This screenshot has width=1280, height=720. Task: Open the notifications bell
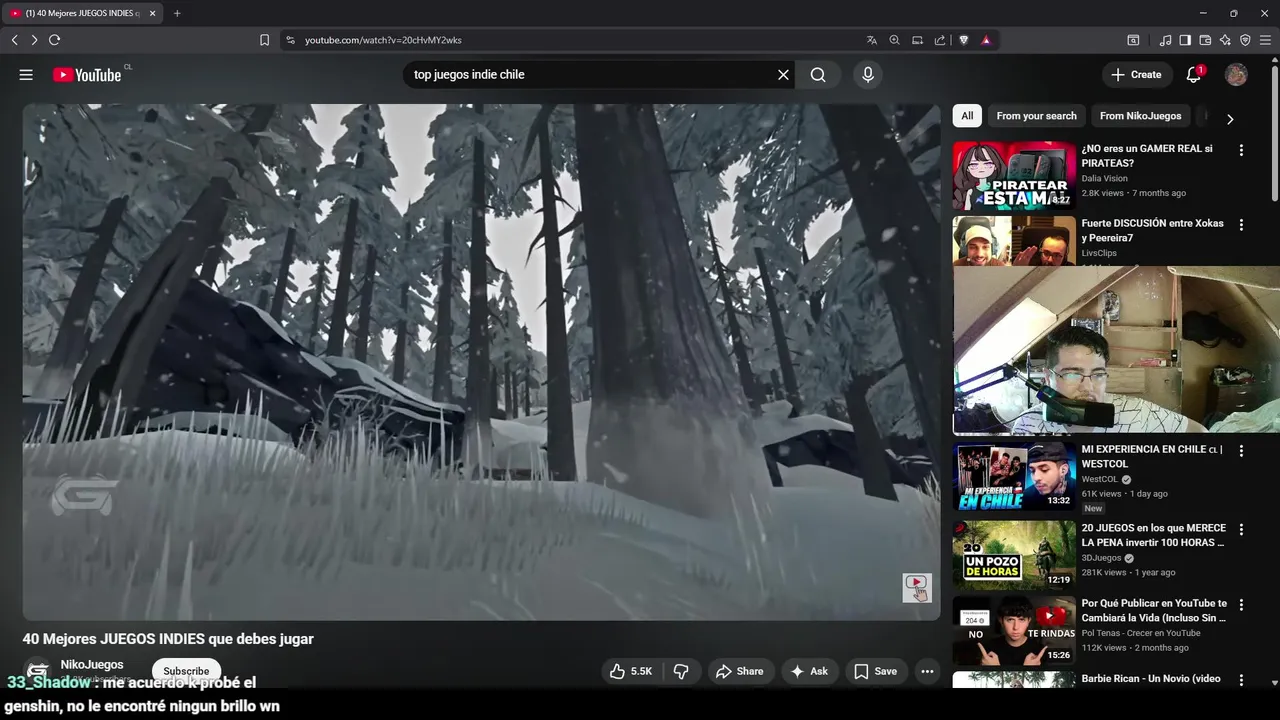[x=1193, y=75]
